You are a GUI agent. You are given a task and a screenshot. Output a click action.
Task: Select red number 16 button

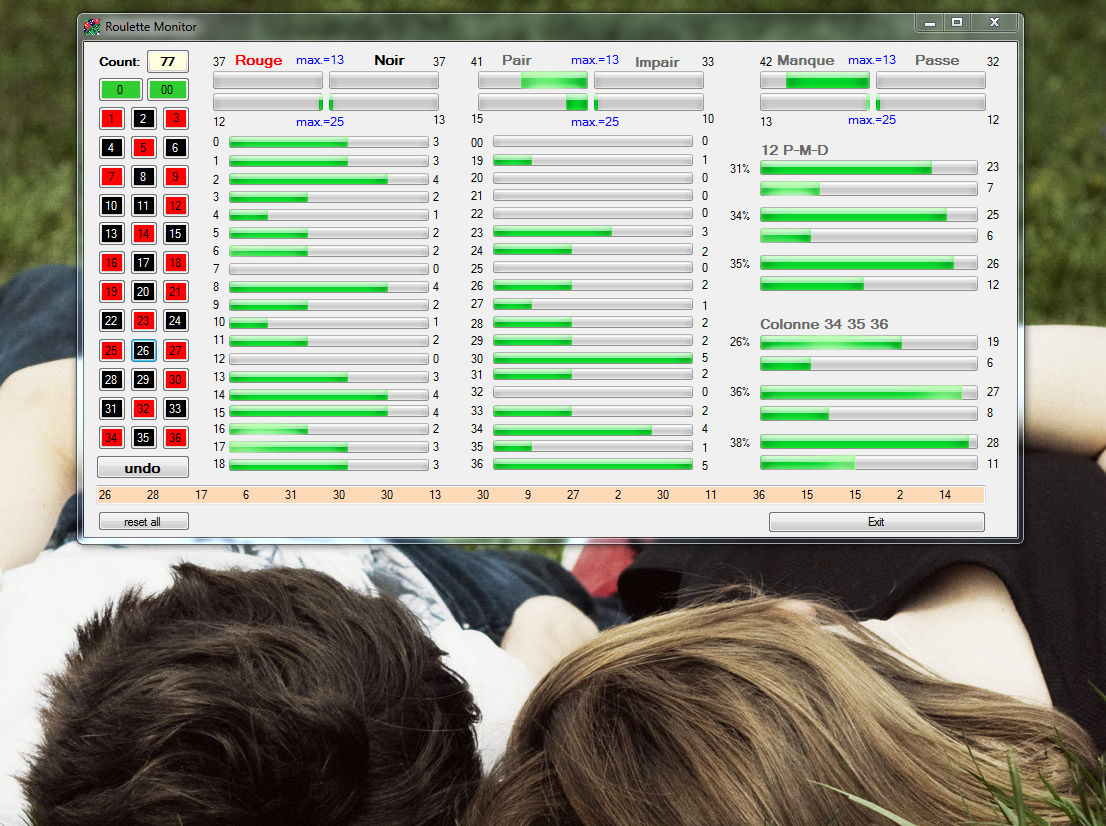click(x=111, y=262)
